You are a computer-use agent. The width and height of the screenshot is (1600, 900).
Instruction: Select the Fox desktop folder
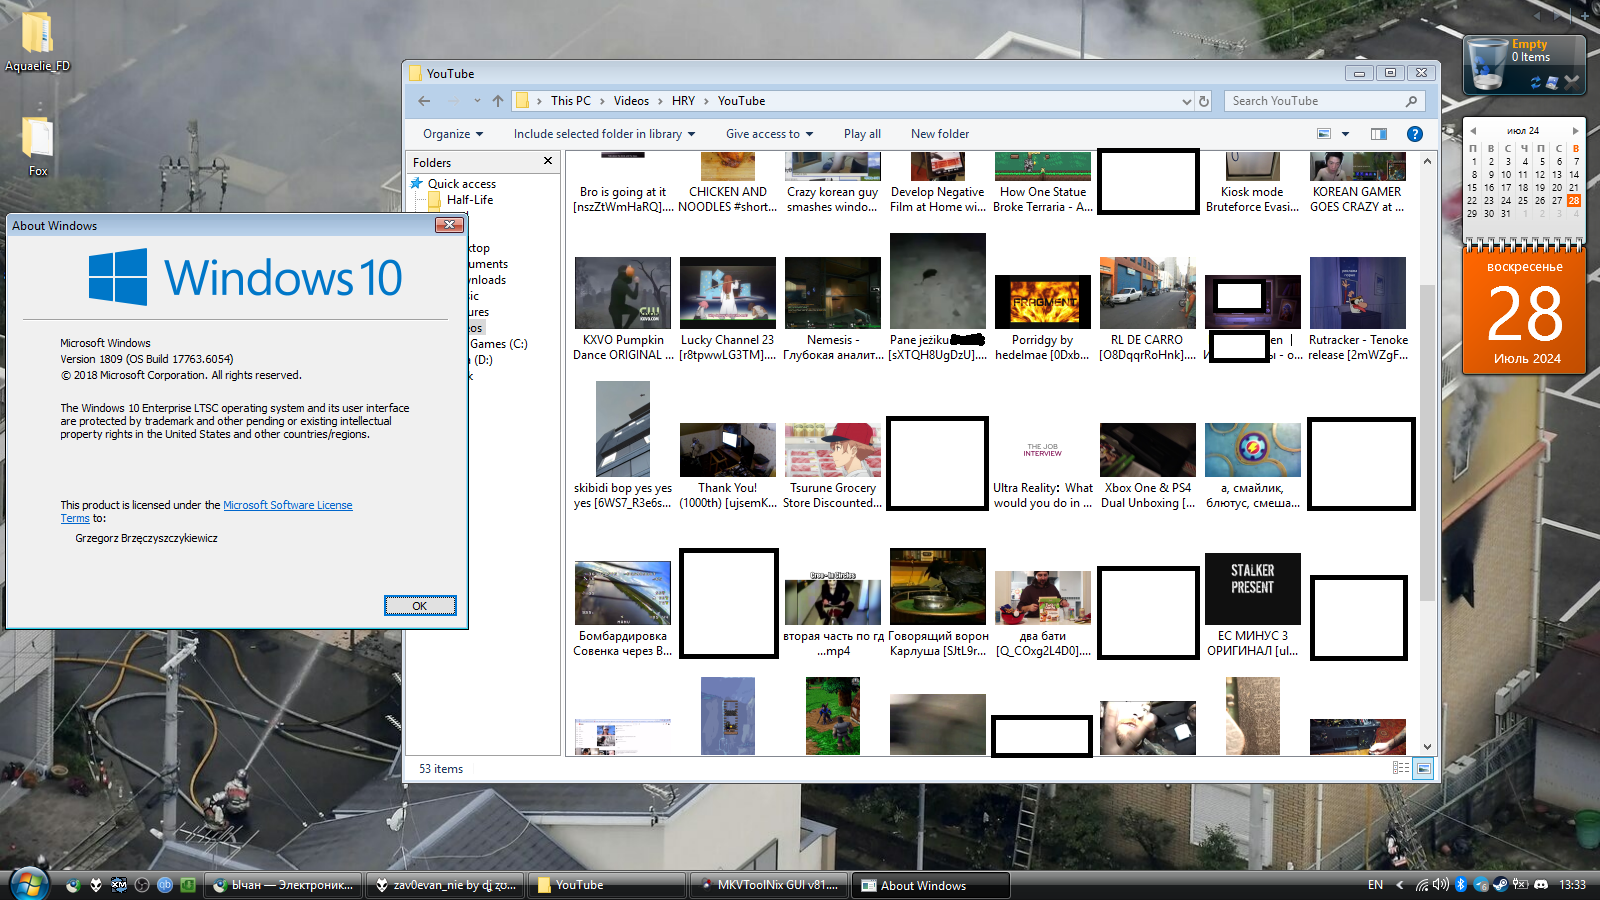tap(38, 146)
